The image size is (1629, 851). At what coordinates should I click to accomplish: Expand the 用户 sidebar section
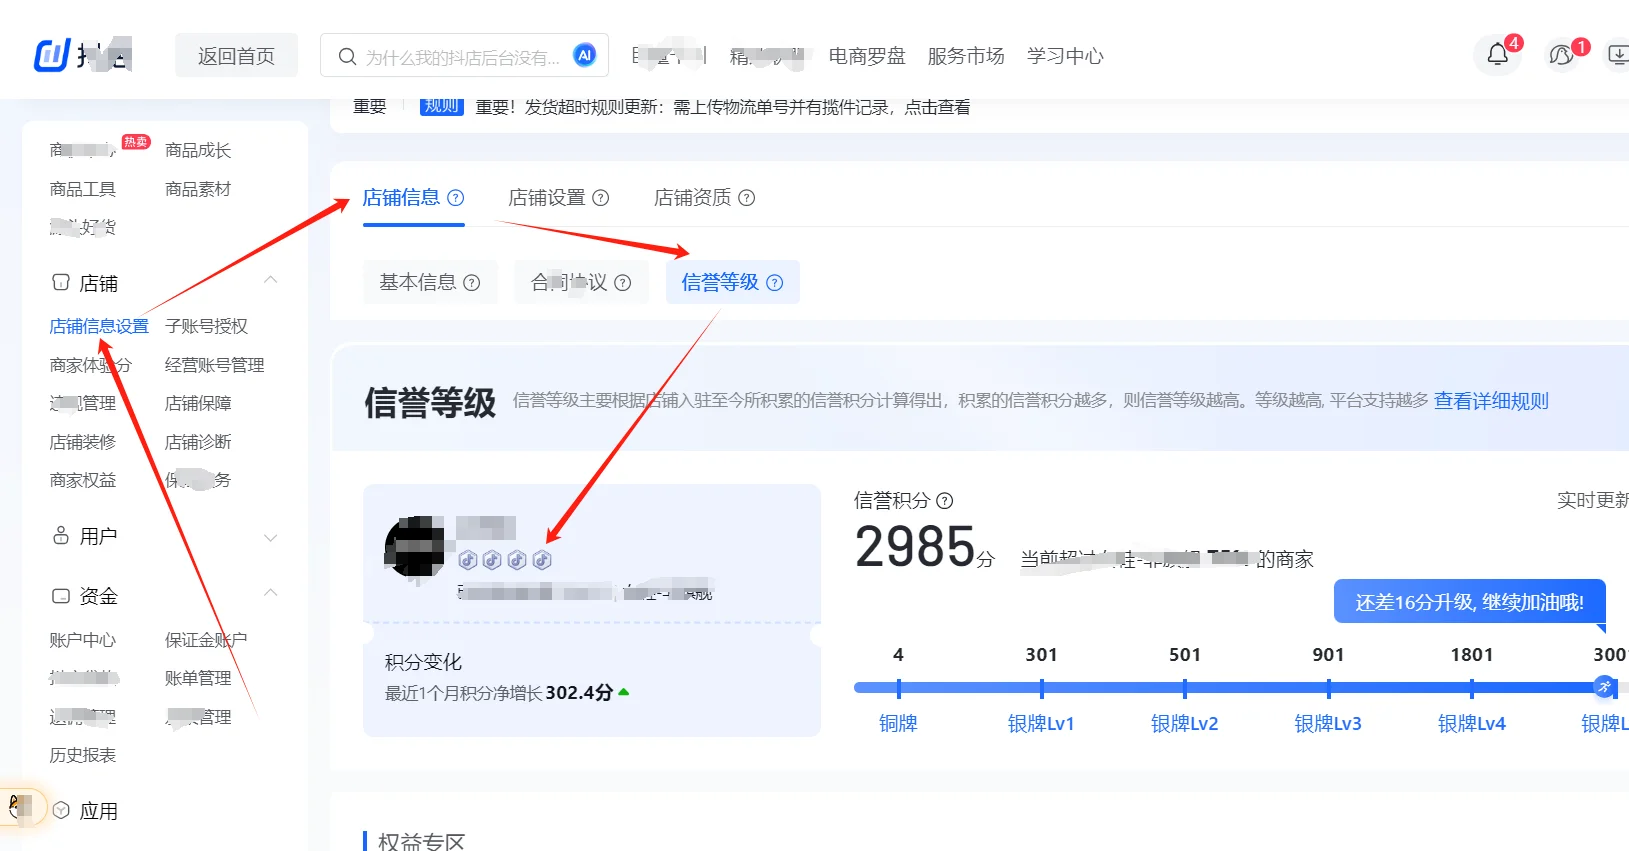pyautogui.click(x=270, y=538)
